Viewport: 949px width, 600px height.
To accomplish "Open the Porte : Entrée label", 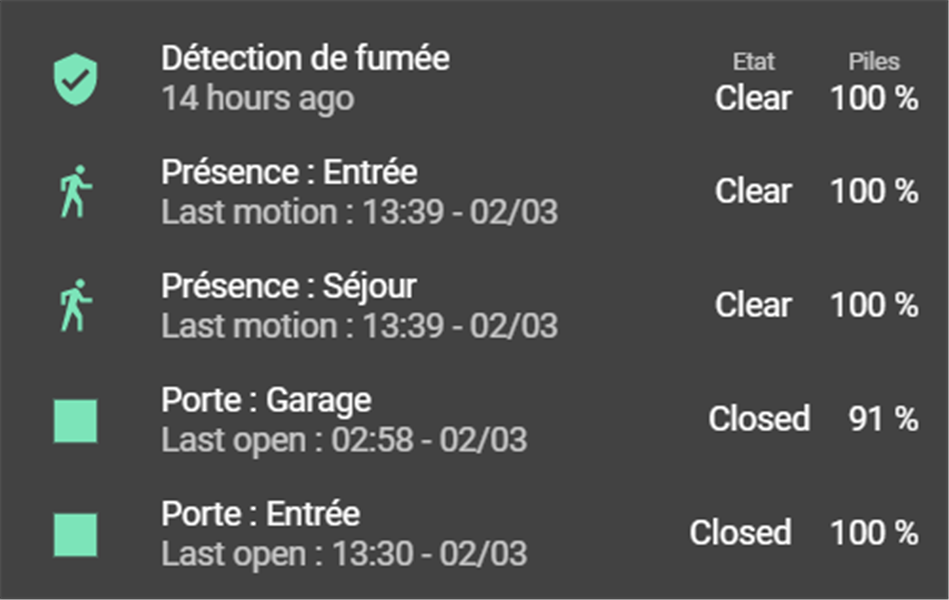I will 260,515.
